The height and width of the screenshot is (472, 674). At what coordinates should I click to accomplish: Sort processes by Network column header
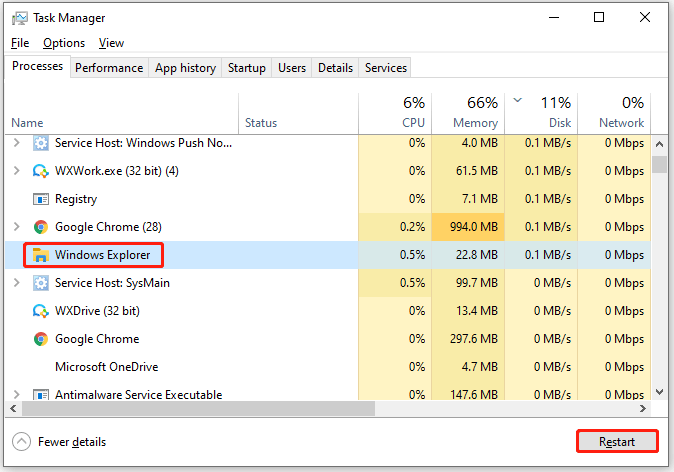pyautogui.click(x=614, y=113)
